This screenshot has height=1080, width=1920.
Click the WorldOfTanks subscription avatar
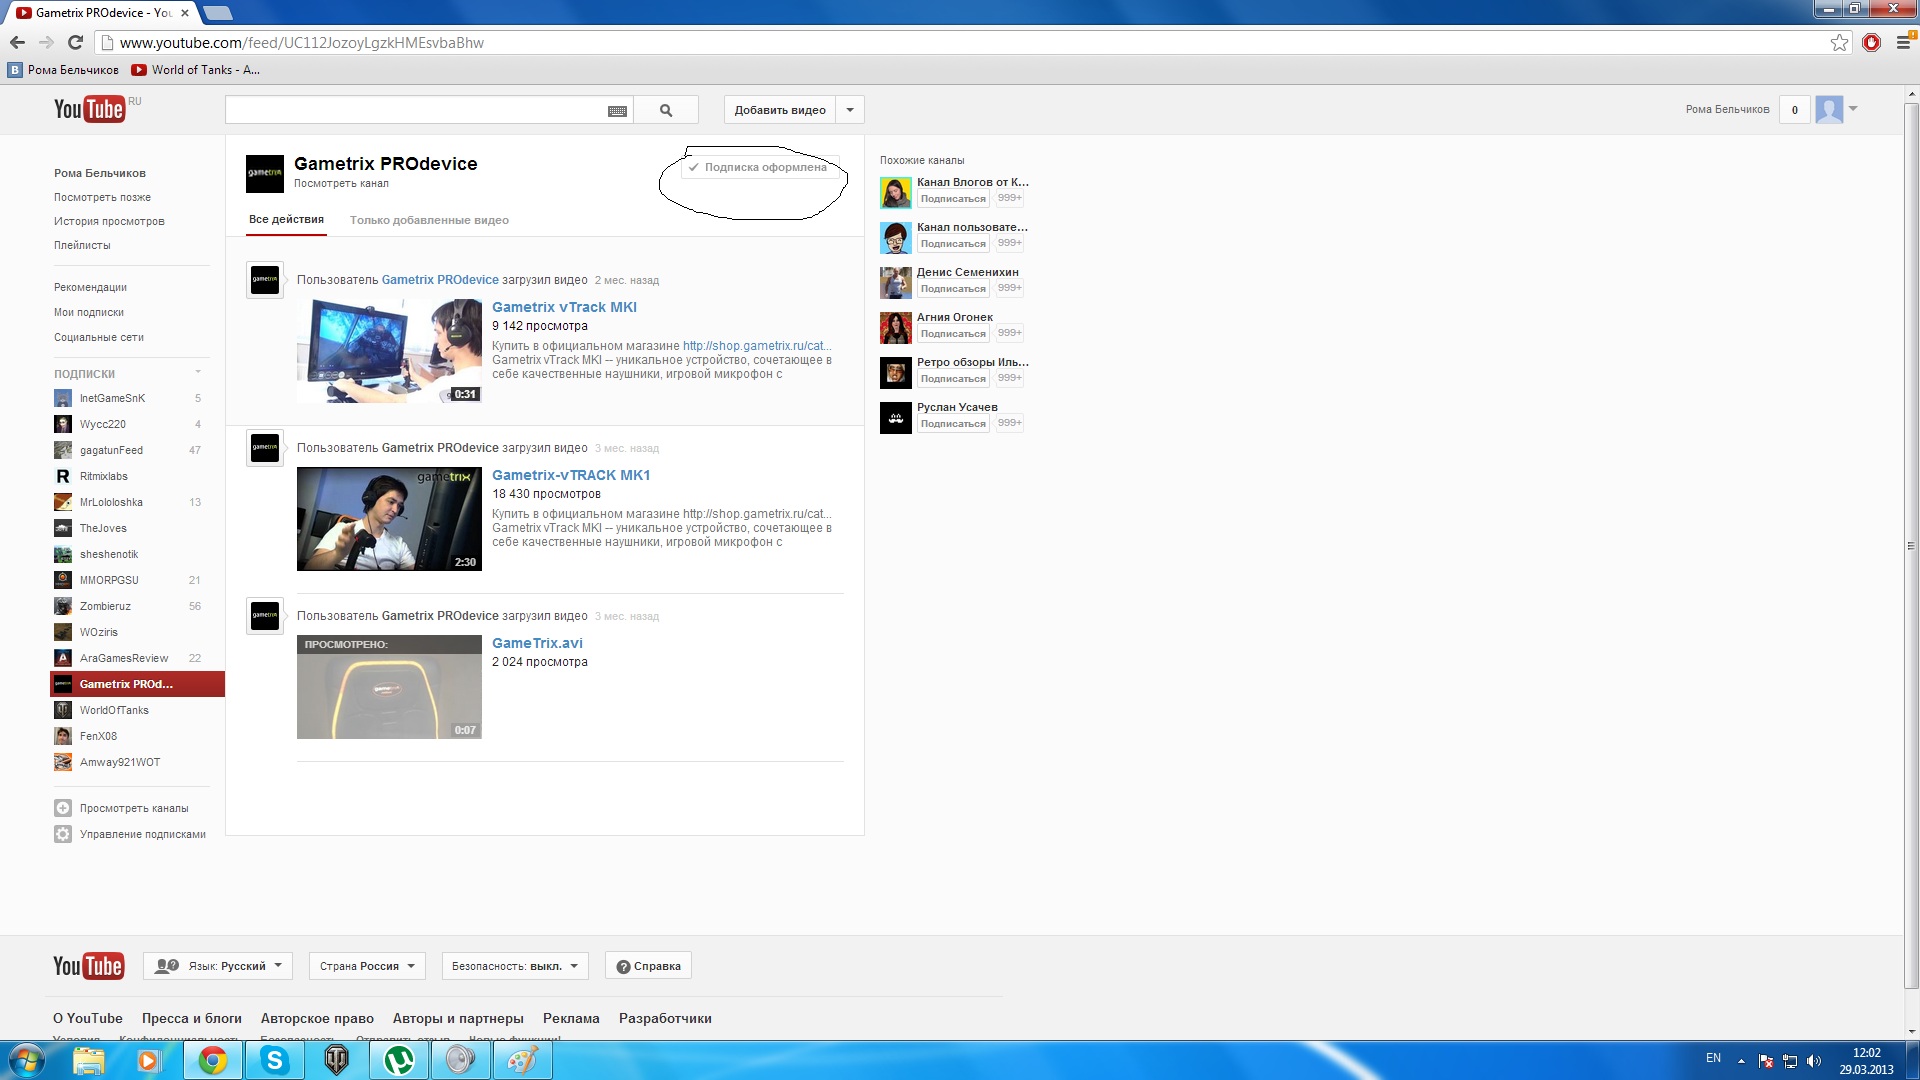[63, 710]
